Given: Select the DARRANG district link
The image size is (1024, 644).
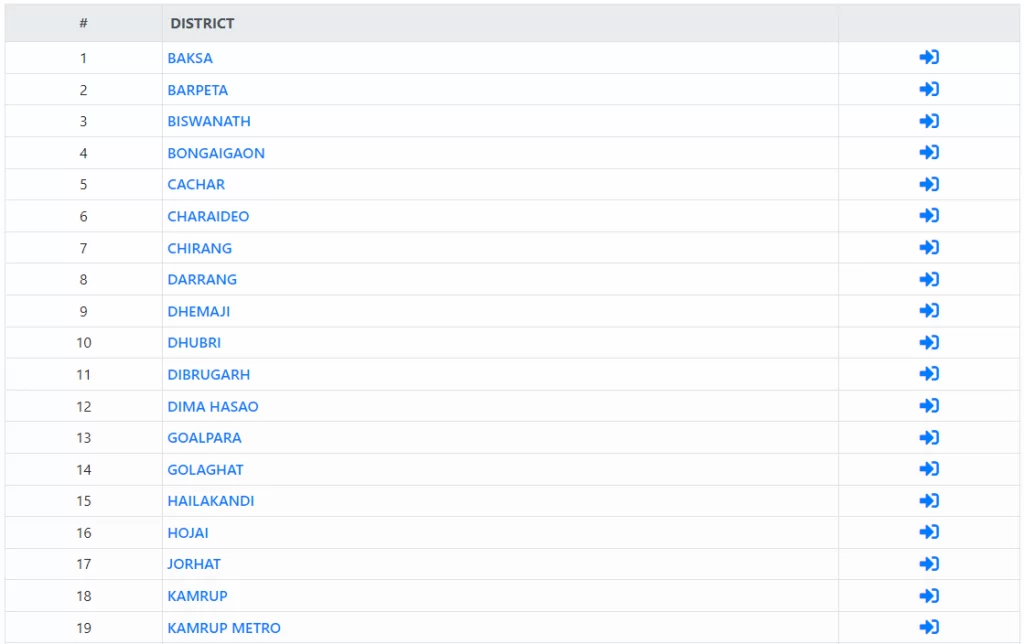Looking at the screenshot, I should [202, 279].
